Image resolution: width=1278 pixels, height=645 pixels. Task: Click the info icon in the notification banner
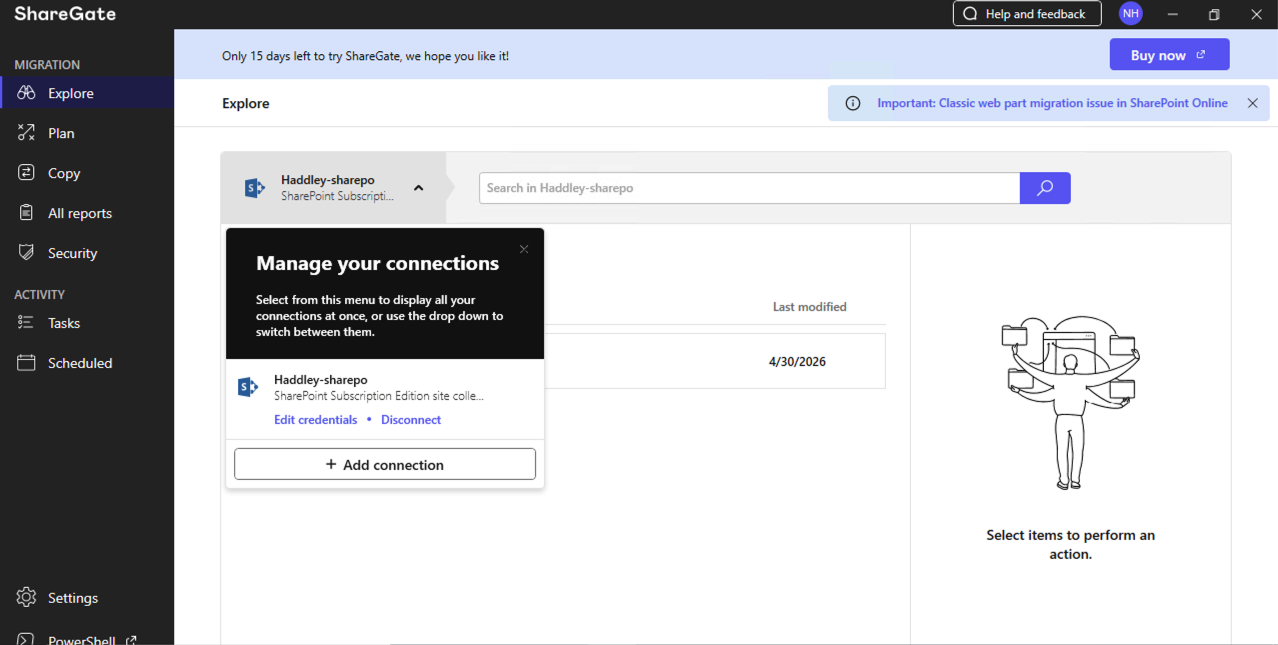pos(853,103)
